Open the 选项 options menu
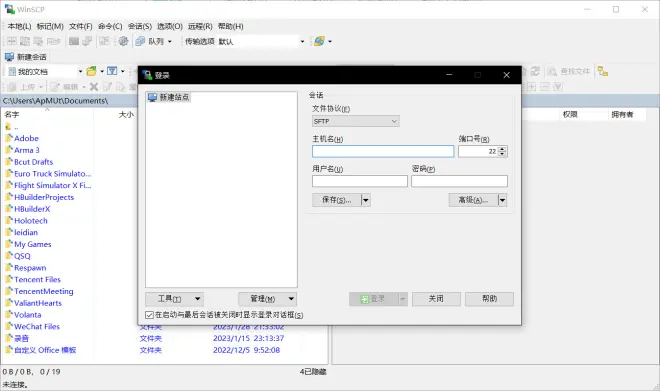660x391 pixels. coord(170,27)
